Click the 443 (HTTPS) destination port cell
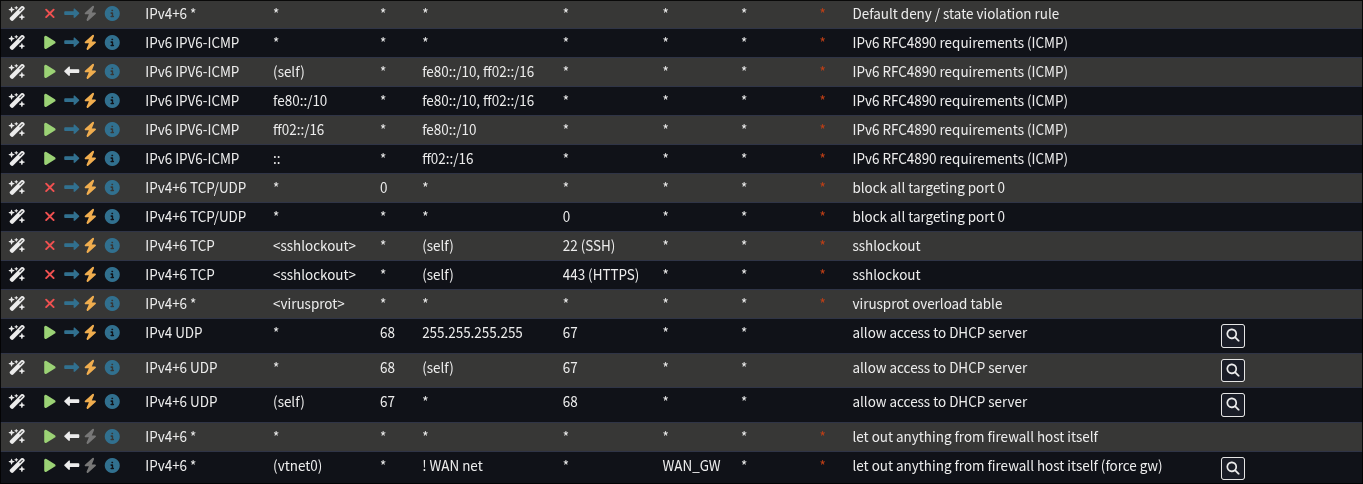The height and width of the screenshot is (484, 1363). click(x=600, y=274)
